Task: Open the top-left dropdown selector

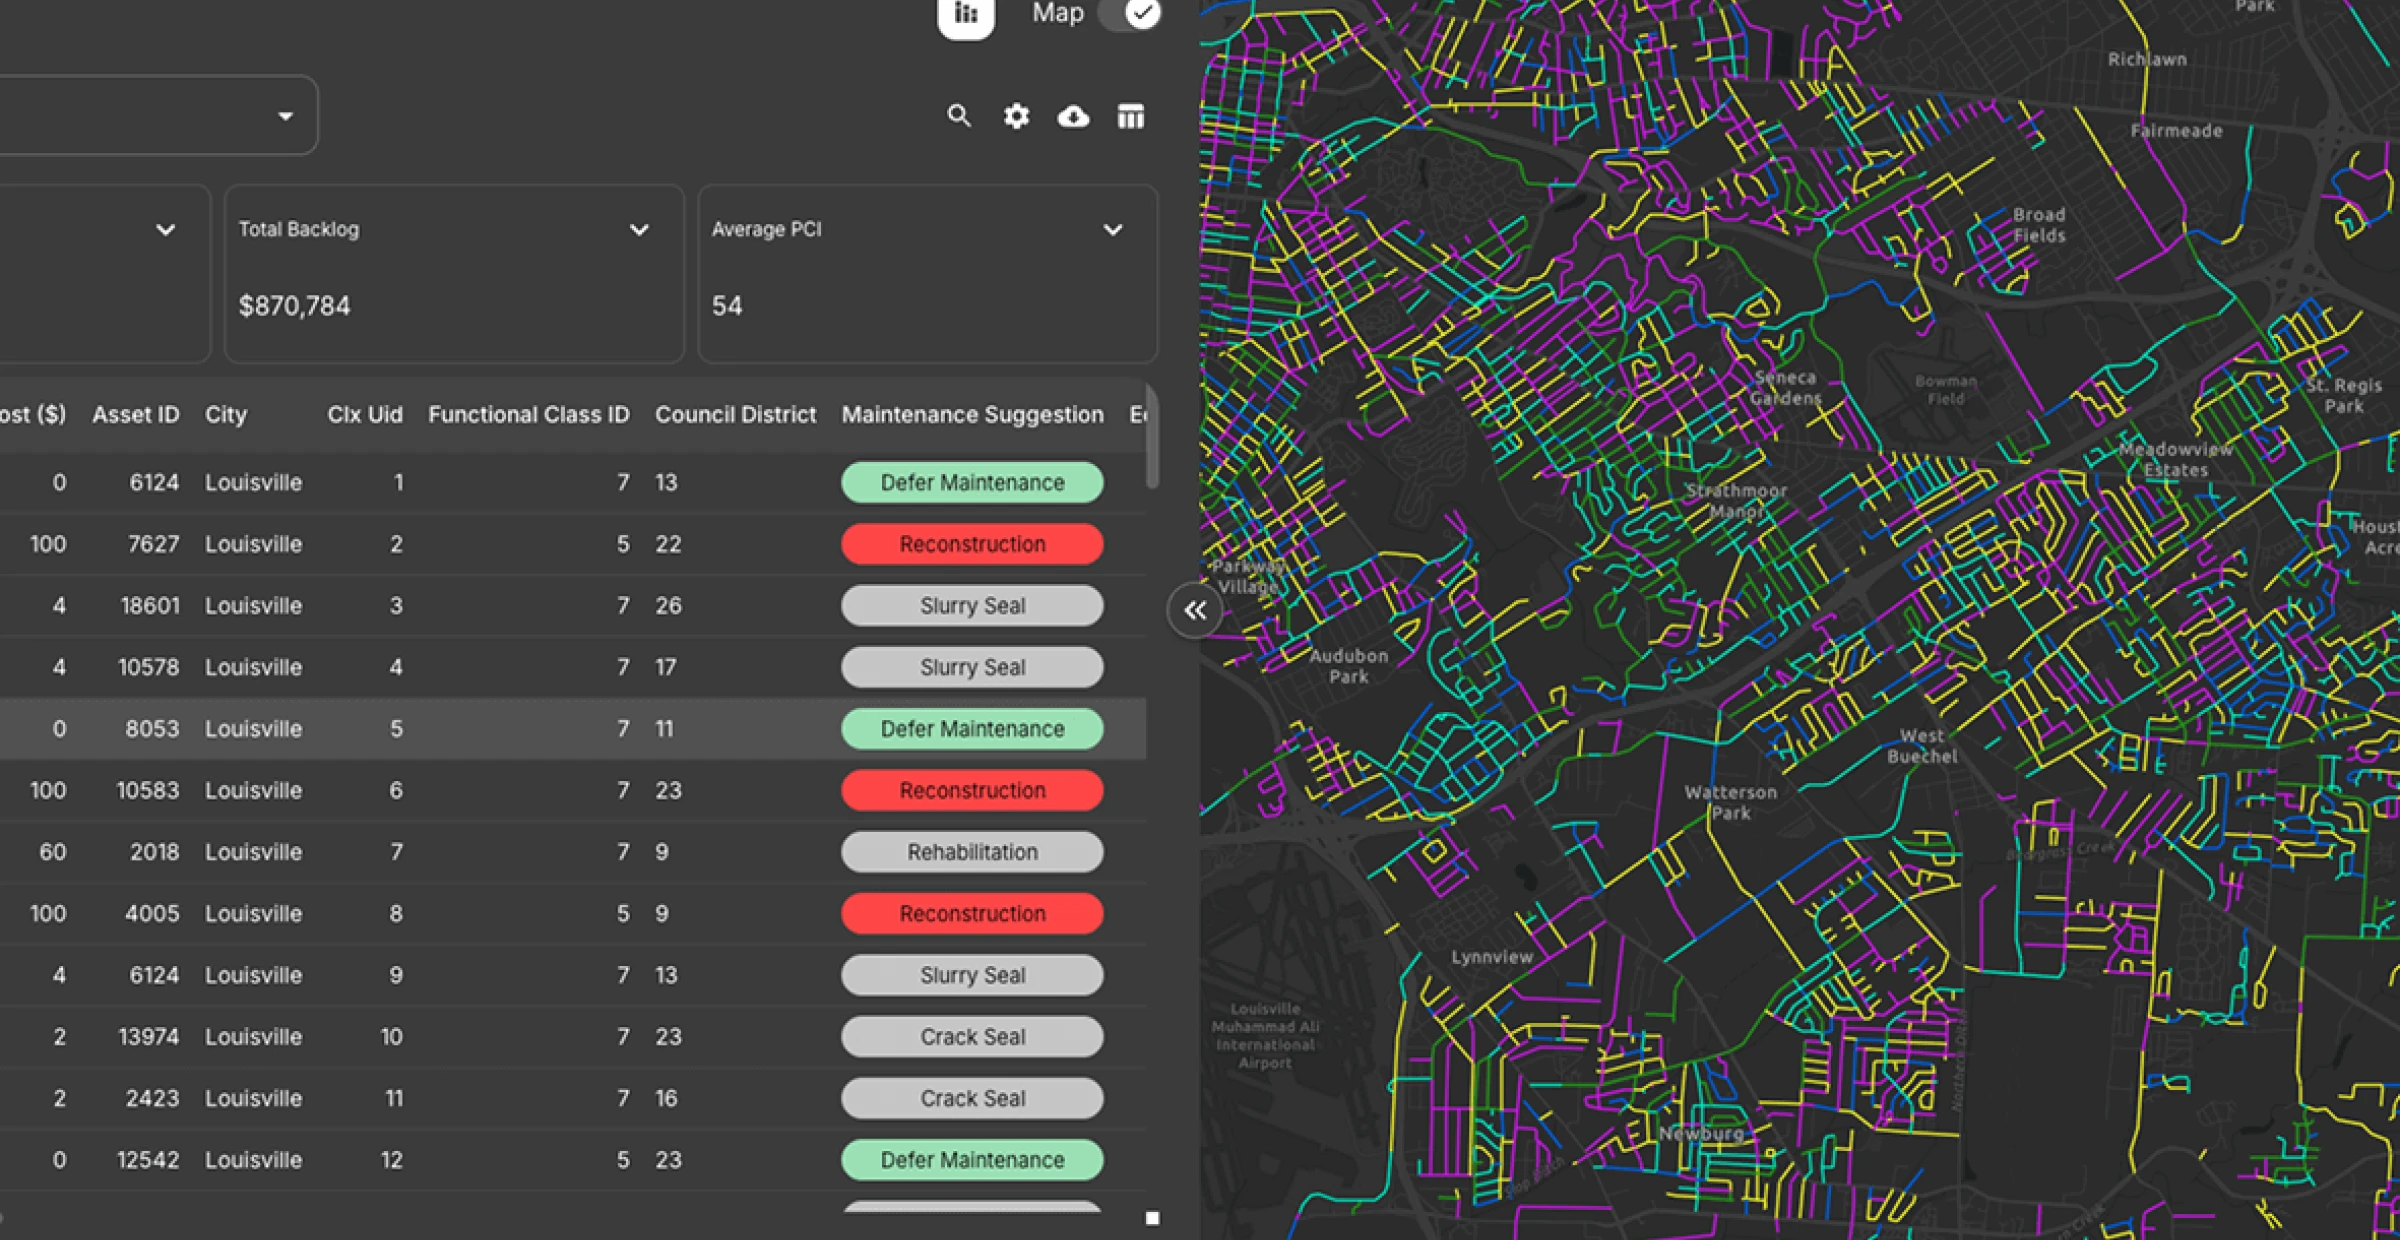Action: pos(285,116)
